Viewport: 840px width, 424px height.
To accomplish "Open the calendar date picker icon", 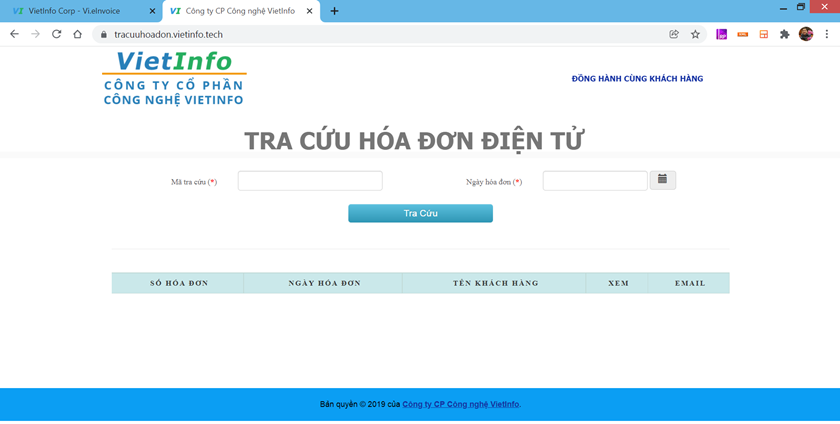I will click(663, 180).
